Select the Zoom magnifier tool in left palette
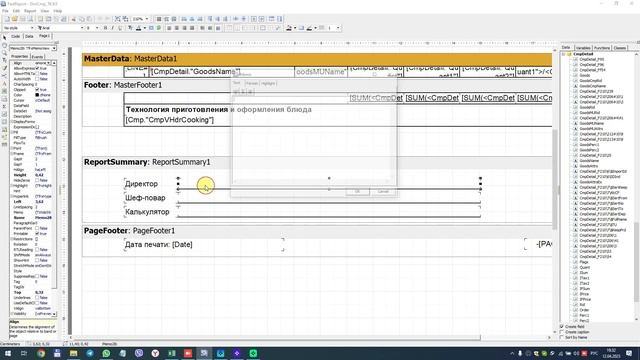The image size is (640, 360). 4,53
